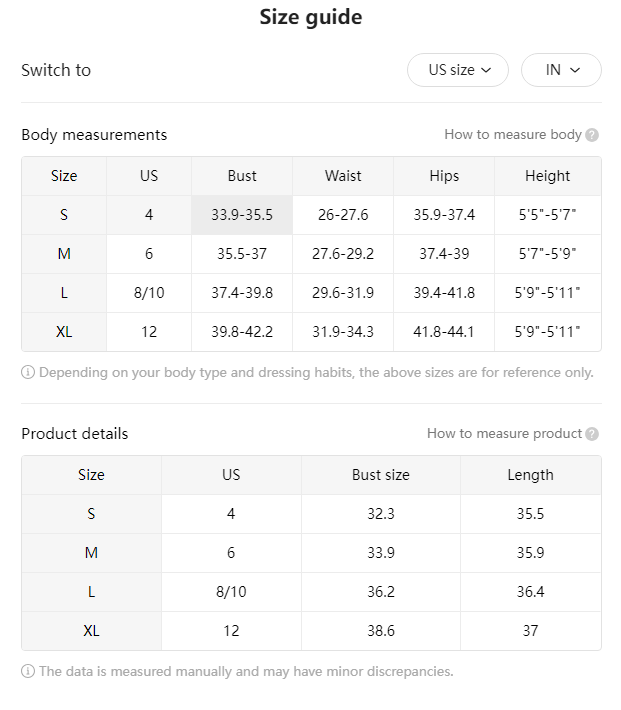Click the info icon before the body type disclaimer

tap(28, 372)
